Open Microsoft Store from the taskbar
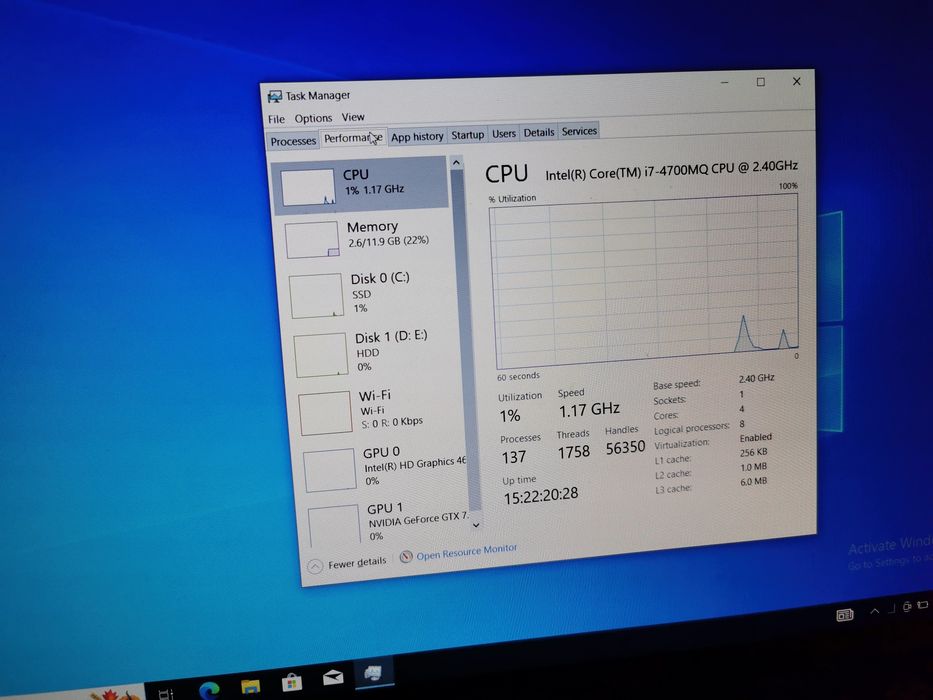Image resolution: width=933 pixels, height=700 pixels. click(x=292, y=682)
